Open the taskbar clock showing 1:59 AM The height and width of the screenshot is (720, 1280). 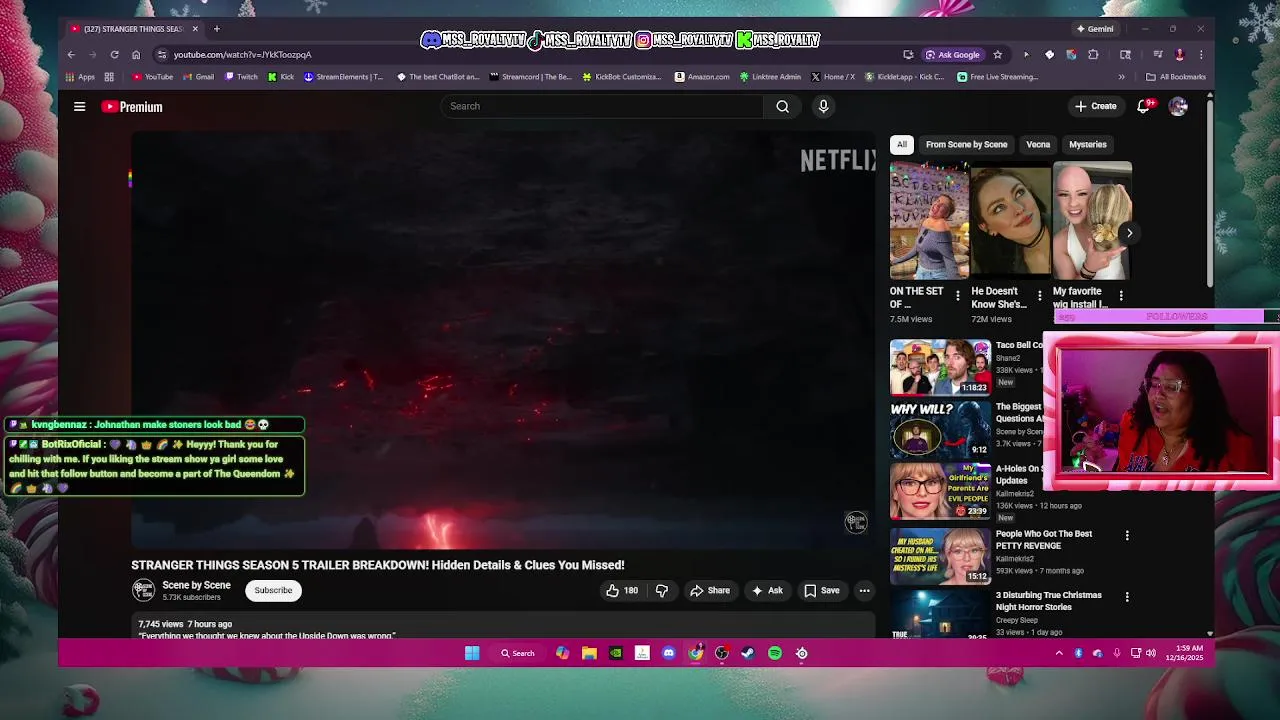point(1187,653)
